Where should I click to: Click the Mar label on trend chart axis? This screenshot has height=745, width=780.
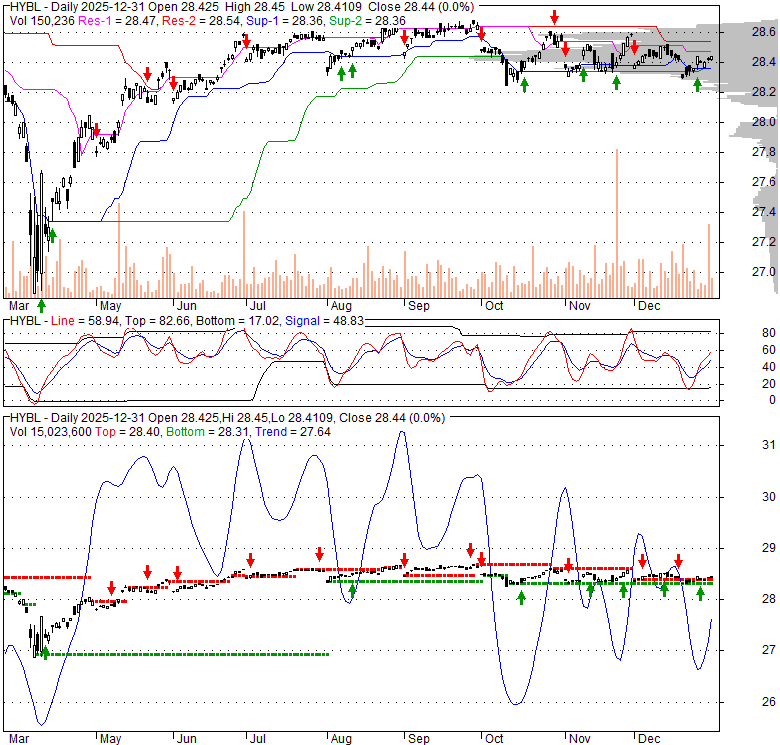tap(19, 739)
